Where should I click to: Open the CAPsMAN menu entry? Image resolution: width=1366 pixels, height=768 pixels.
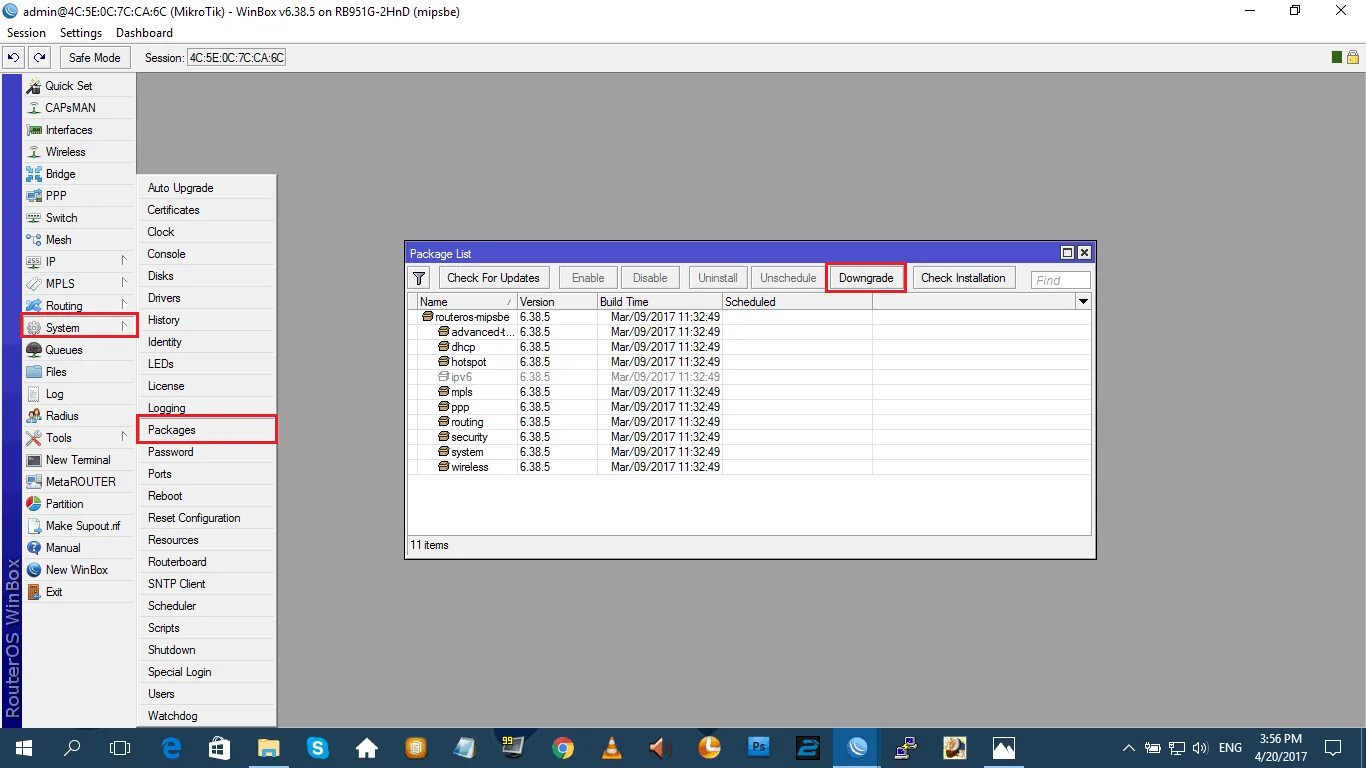(x=79, y=108)
